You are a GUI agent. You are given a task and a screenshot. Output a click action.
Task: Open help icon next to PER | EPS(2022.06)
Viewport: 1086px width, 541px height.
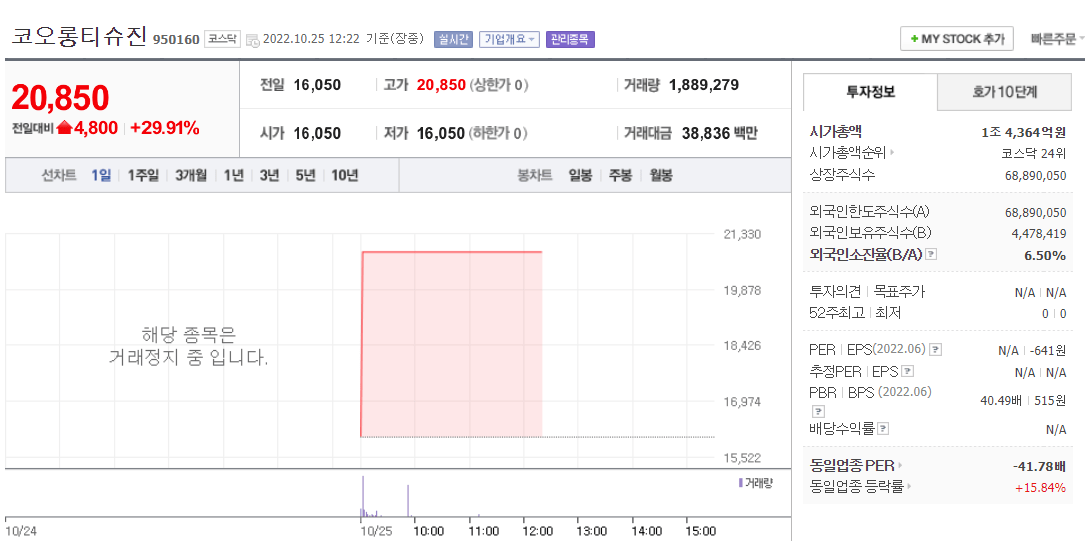point(936,350)
